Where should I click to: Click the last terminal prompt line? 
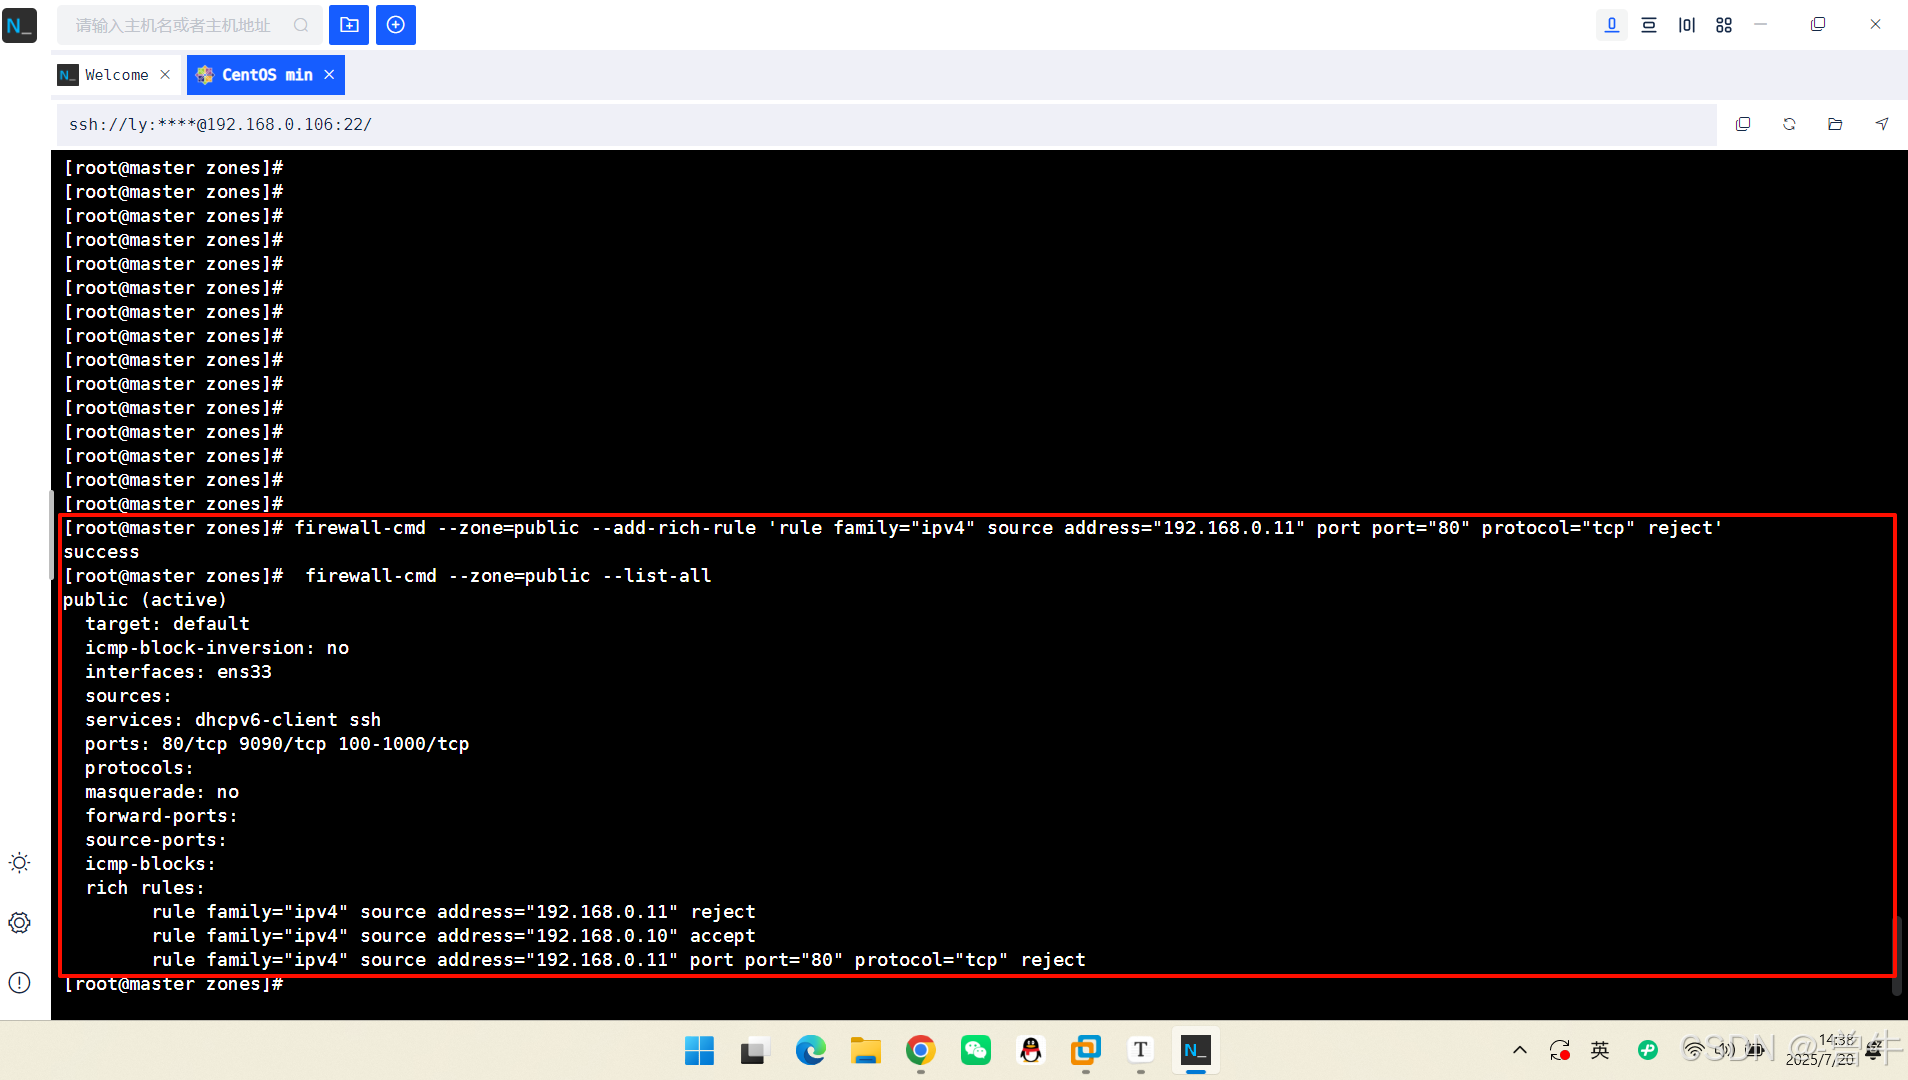click(x=173, y=984)
